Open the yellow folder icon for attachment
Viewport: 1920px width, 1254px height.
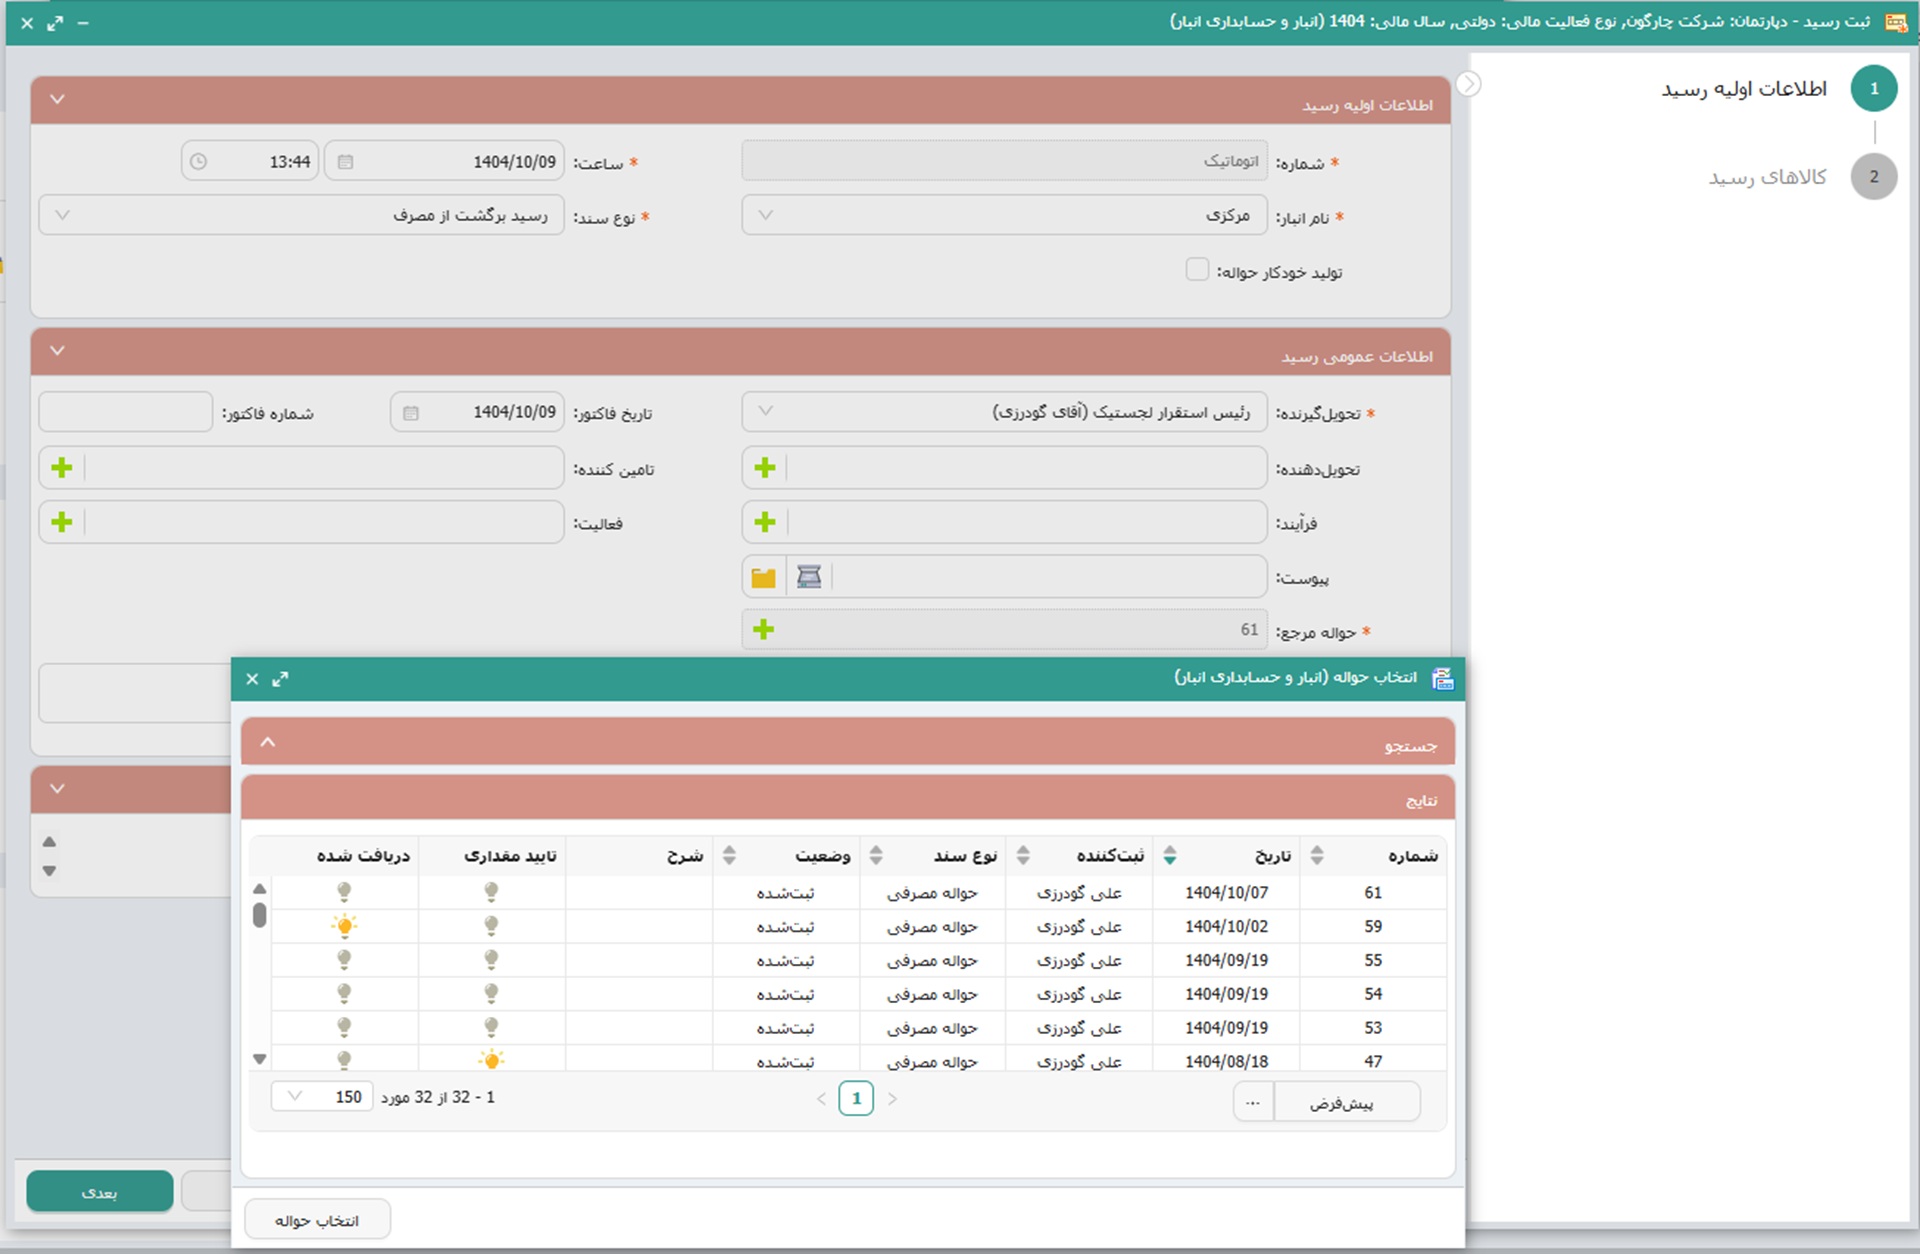(x=764, y=577)
